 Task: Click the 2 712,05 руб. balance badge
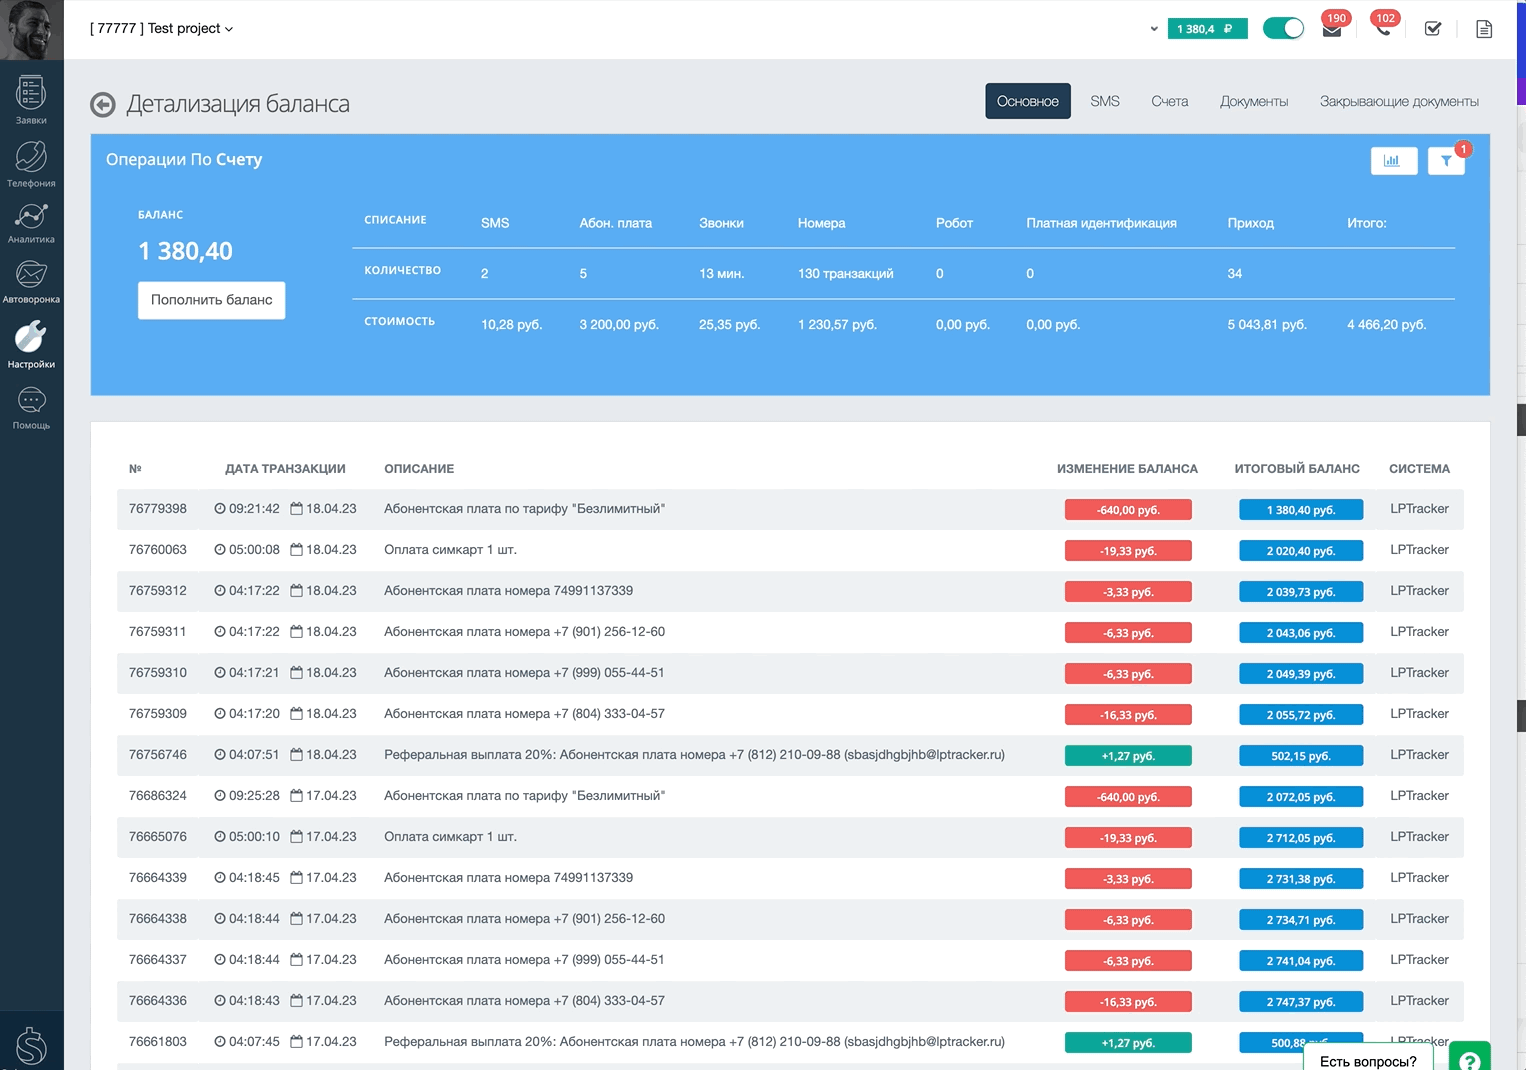(1301, 838)
